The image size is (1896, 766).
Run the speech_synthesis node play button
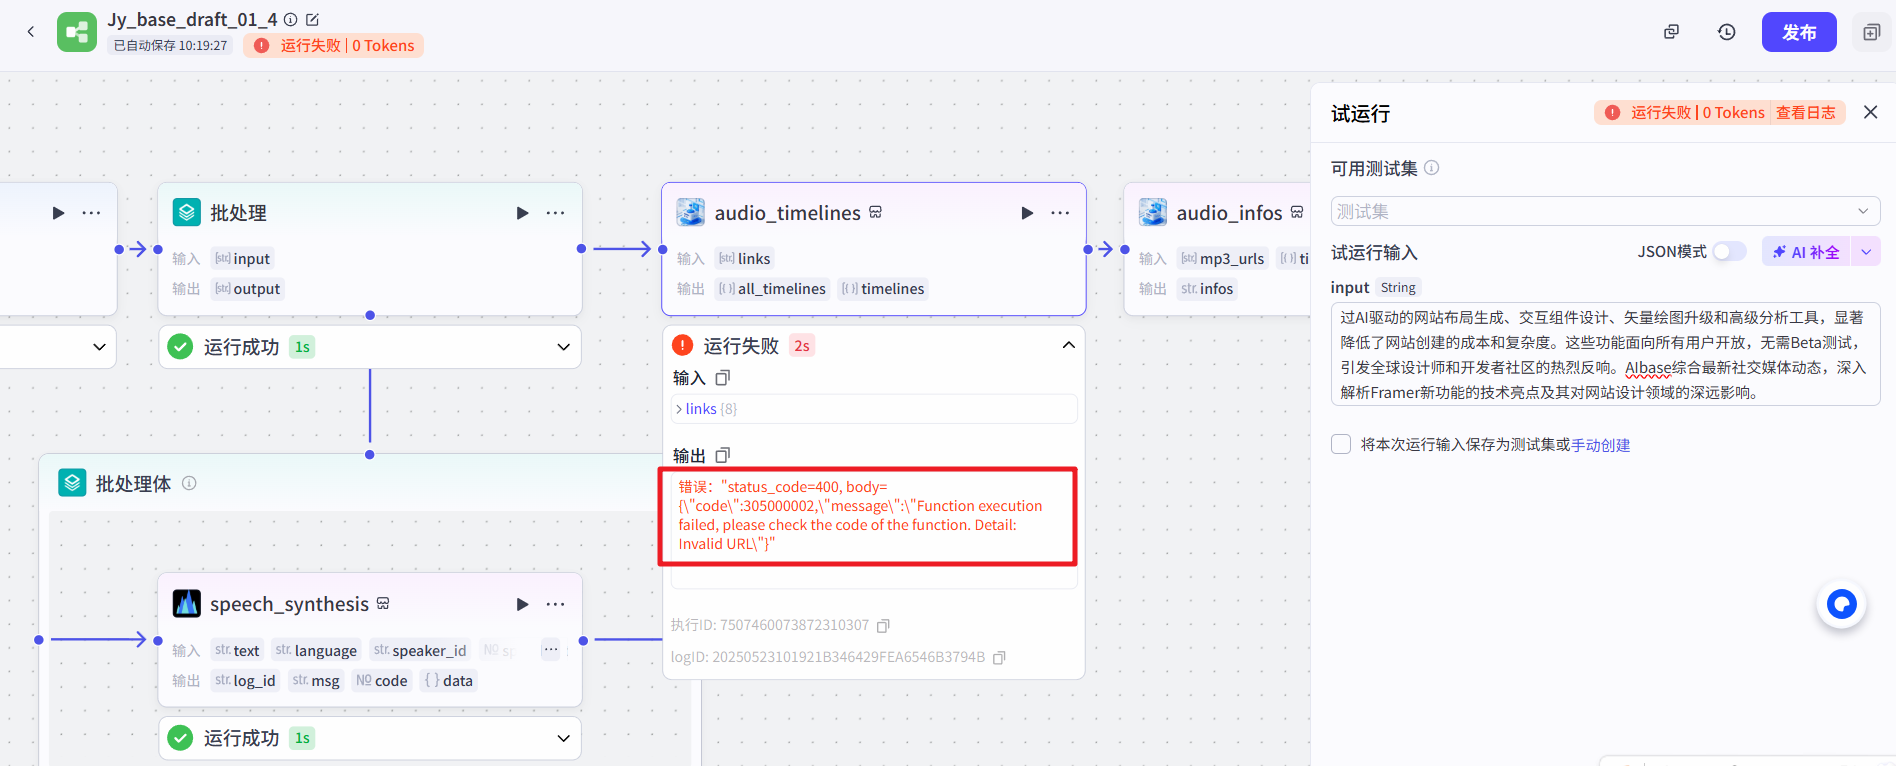pyautogui.click(x=522, y=604)
